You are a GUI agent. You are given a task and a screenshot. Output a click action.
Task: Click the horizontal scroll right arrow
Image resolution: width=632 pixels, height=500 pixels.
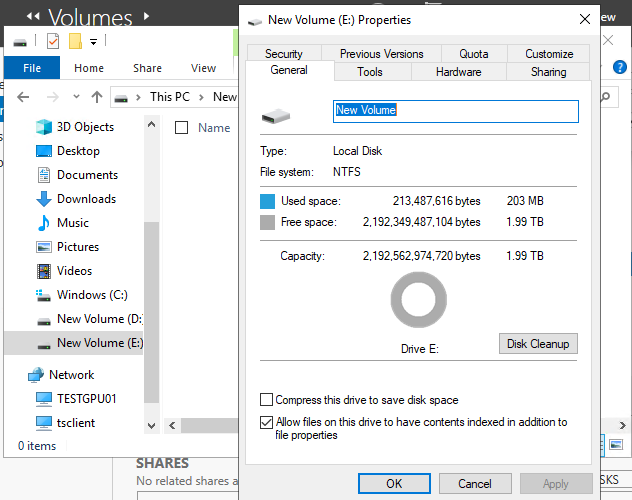[x=623, y=425]
